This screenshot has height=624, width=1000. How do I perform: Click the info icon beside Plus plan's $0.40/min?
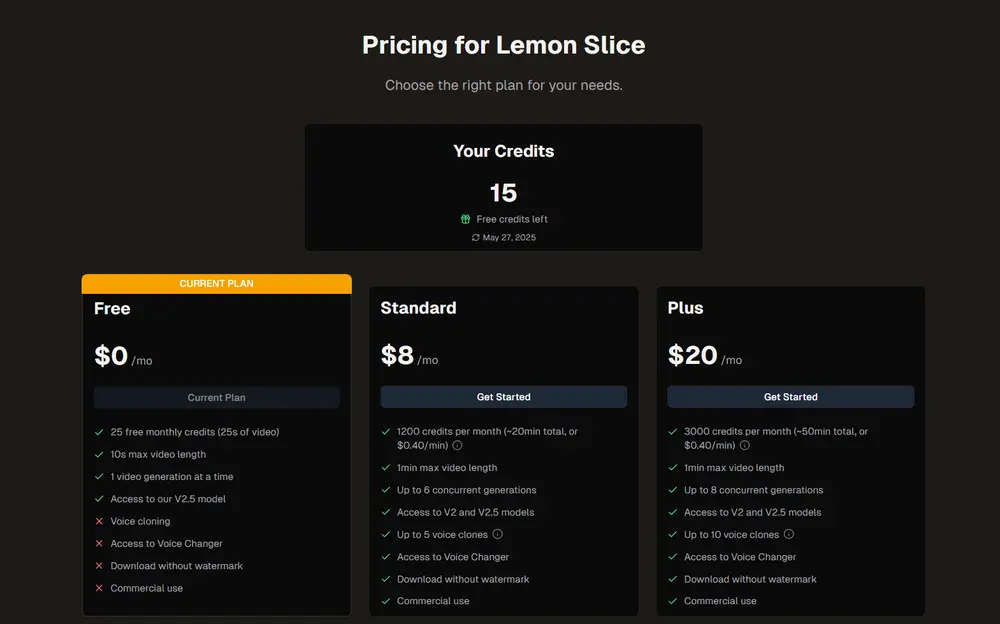click(x=745, y=446)
